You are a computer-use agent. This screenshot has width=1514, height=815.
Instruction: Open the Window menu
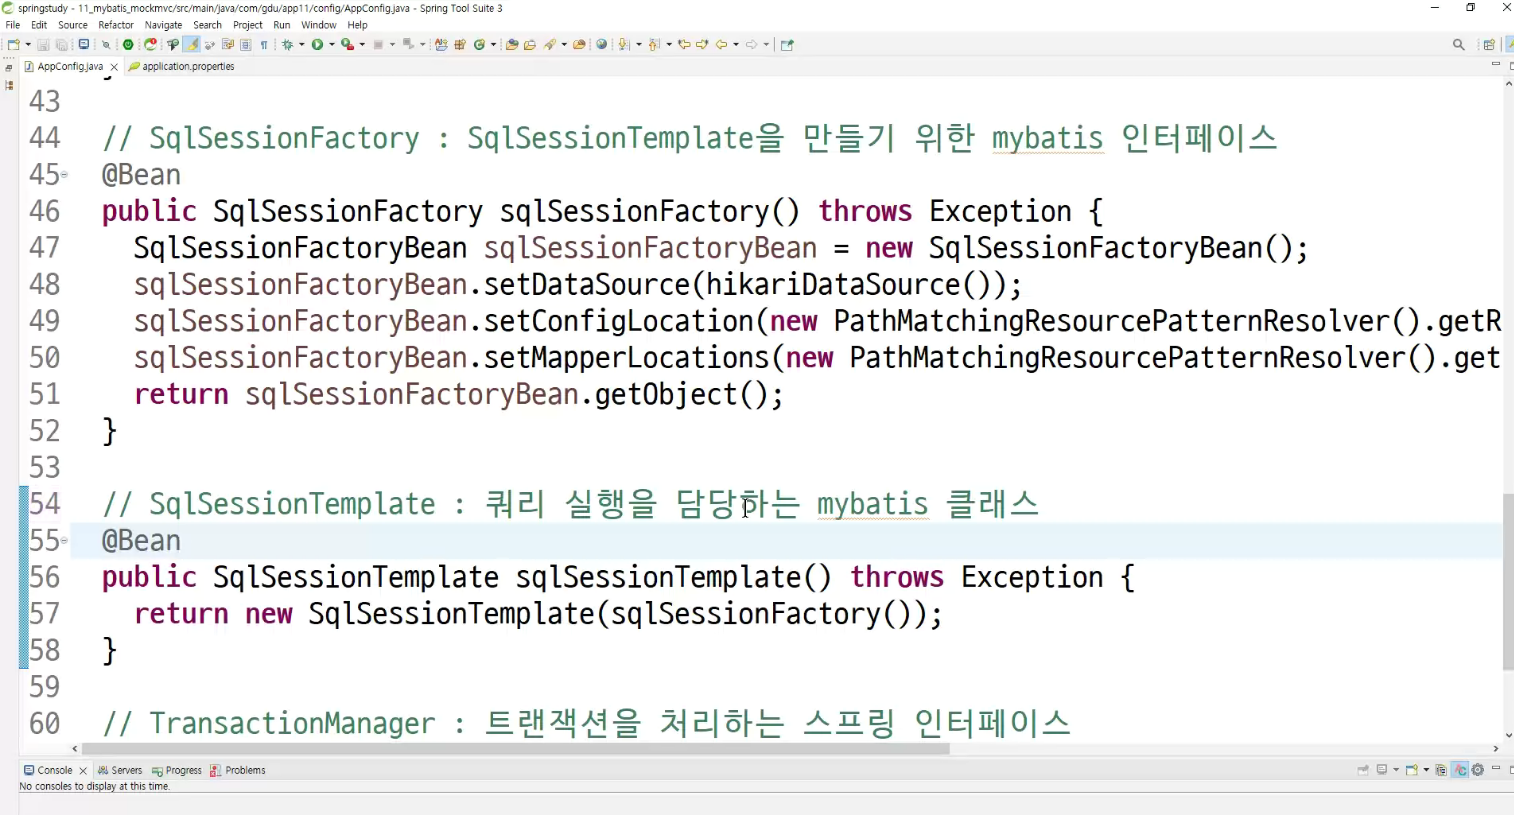(x=319, y=25)
